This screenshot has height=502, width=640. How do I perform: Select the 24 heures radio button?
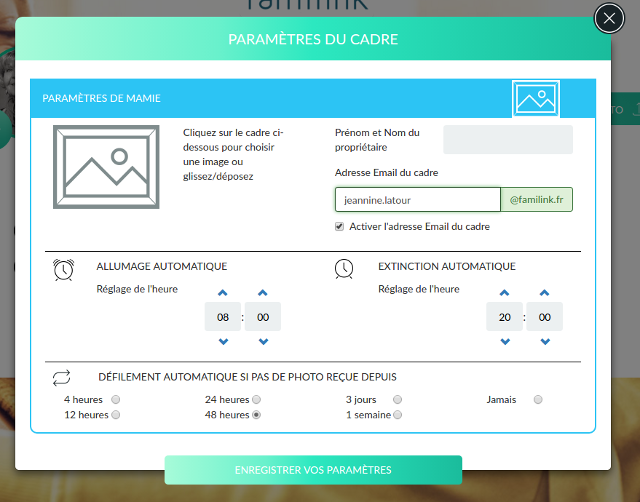[x=256, y=399]
